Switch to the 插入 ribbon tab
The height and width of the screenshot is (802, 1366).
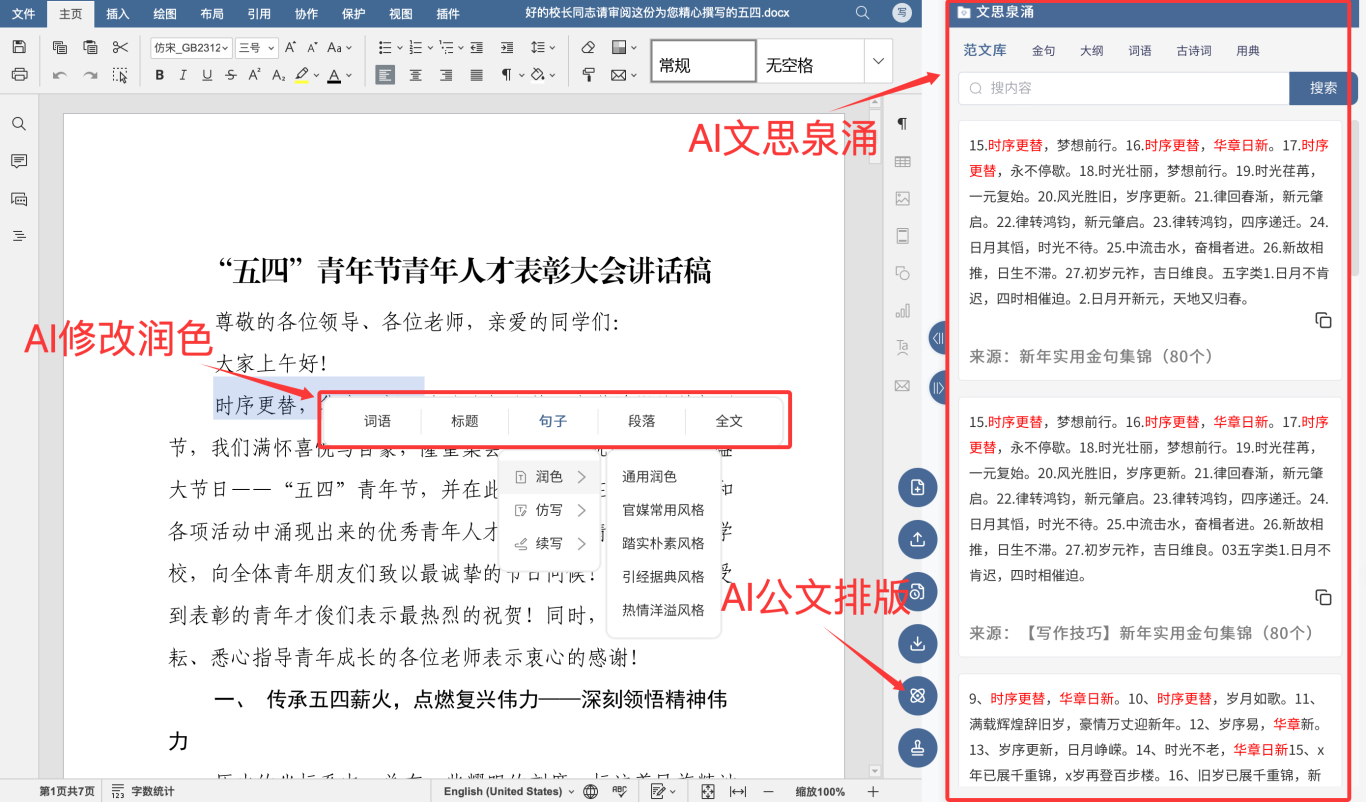click(x=118, y=14)
